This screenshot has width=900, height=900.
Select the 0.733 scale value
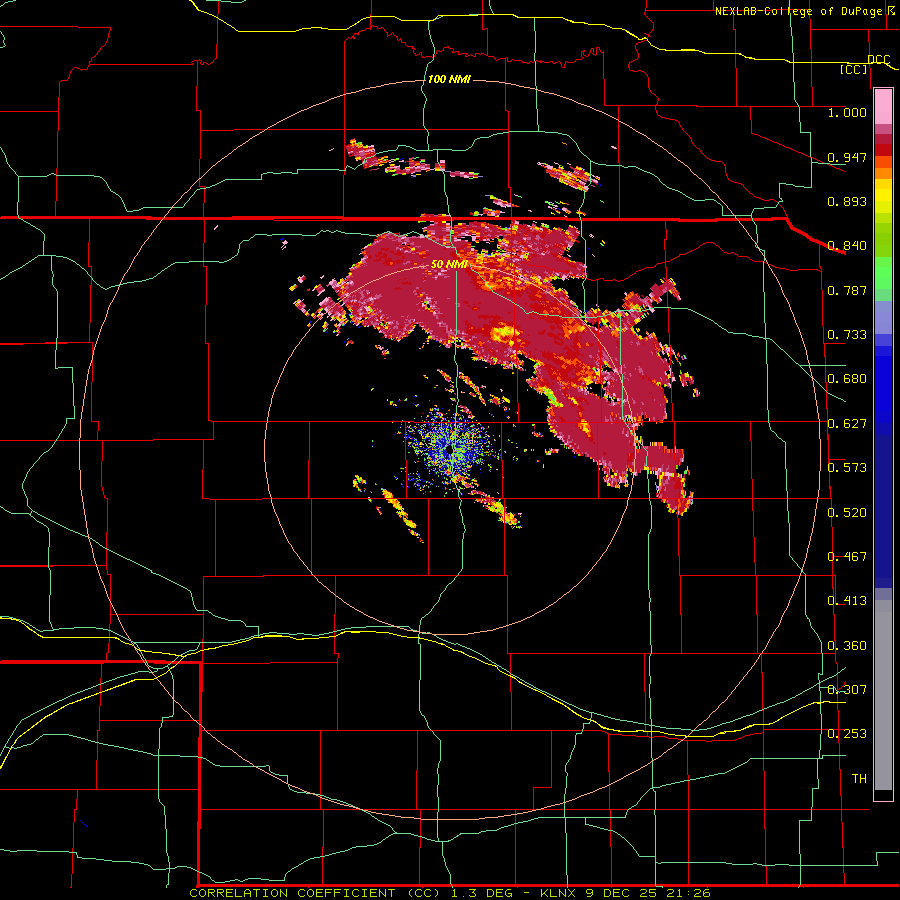847,335
